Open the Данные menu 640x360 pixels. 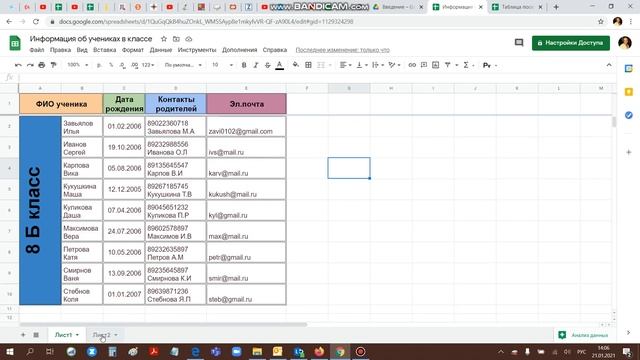point(161,50)
